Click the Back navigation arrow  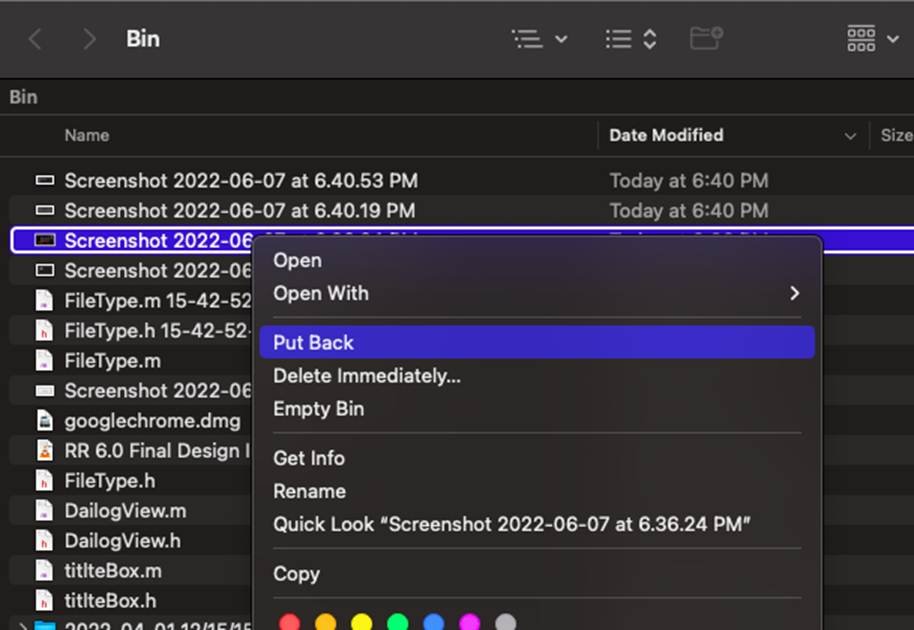[35, 39]
